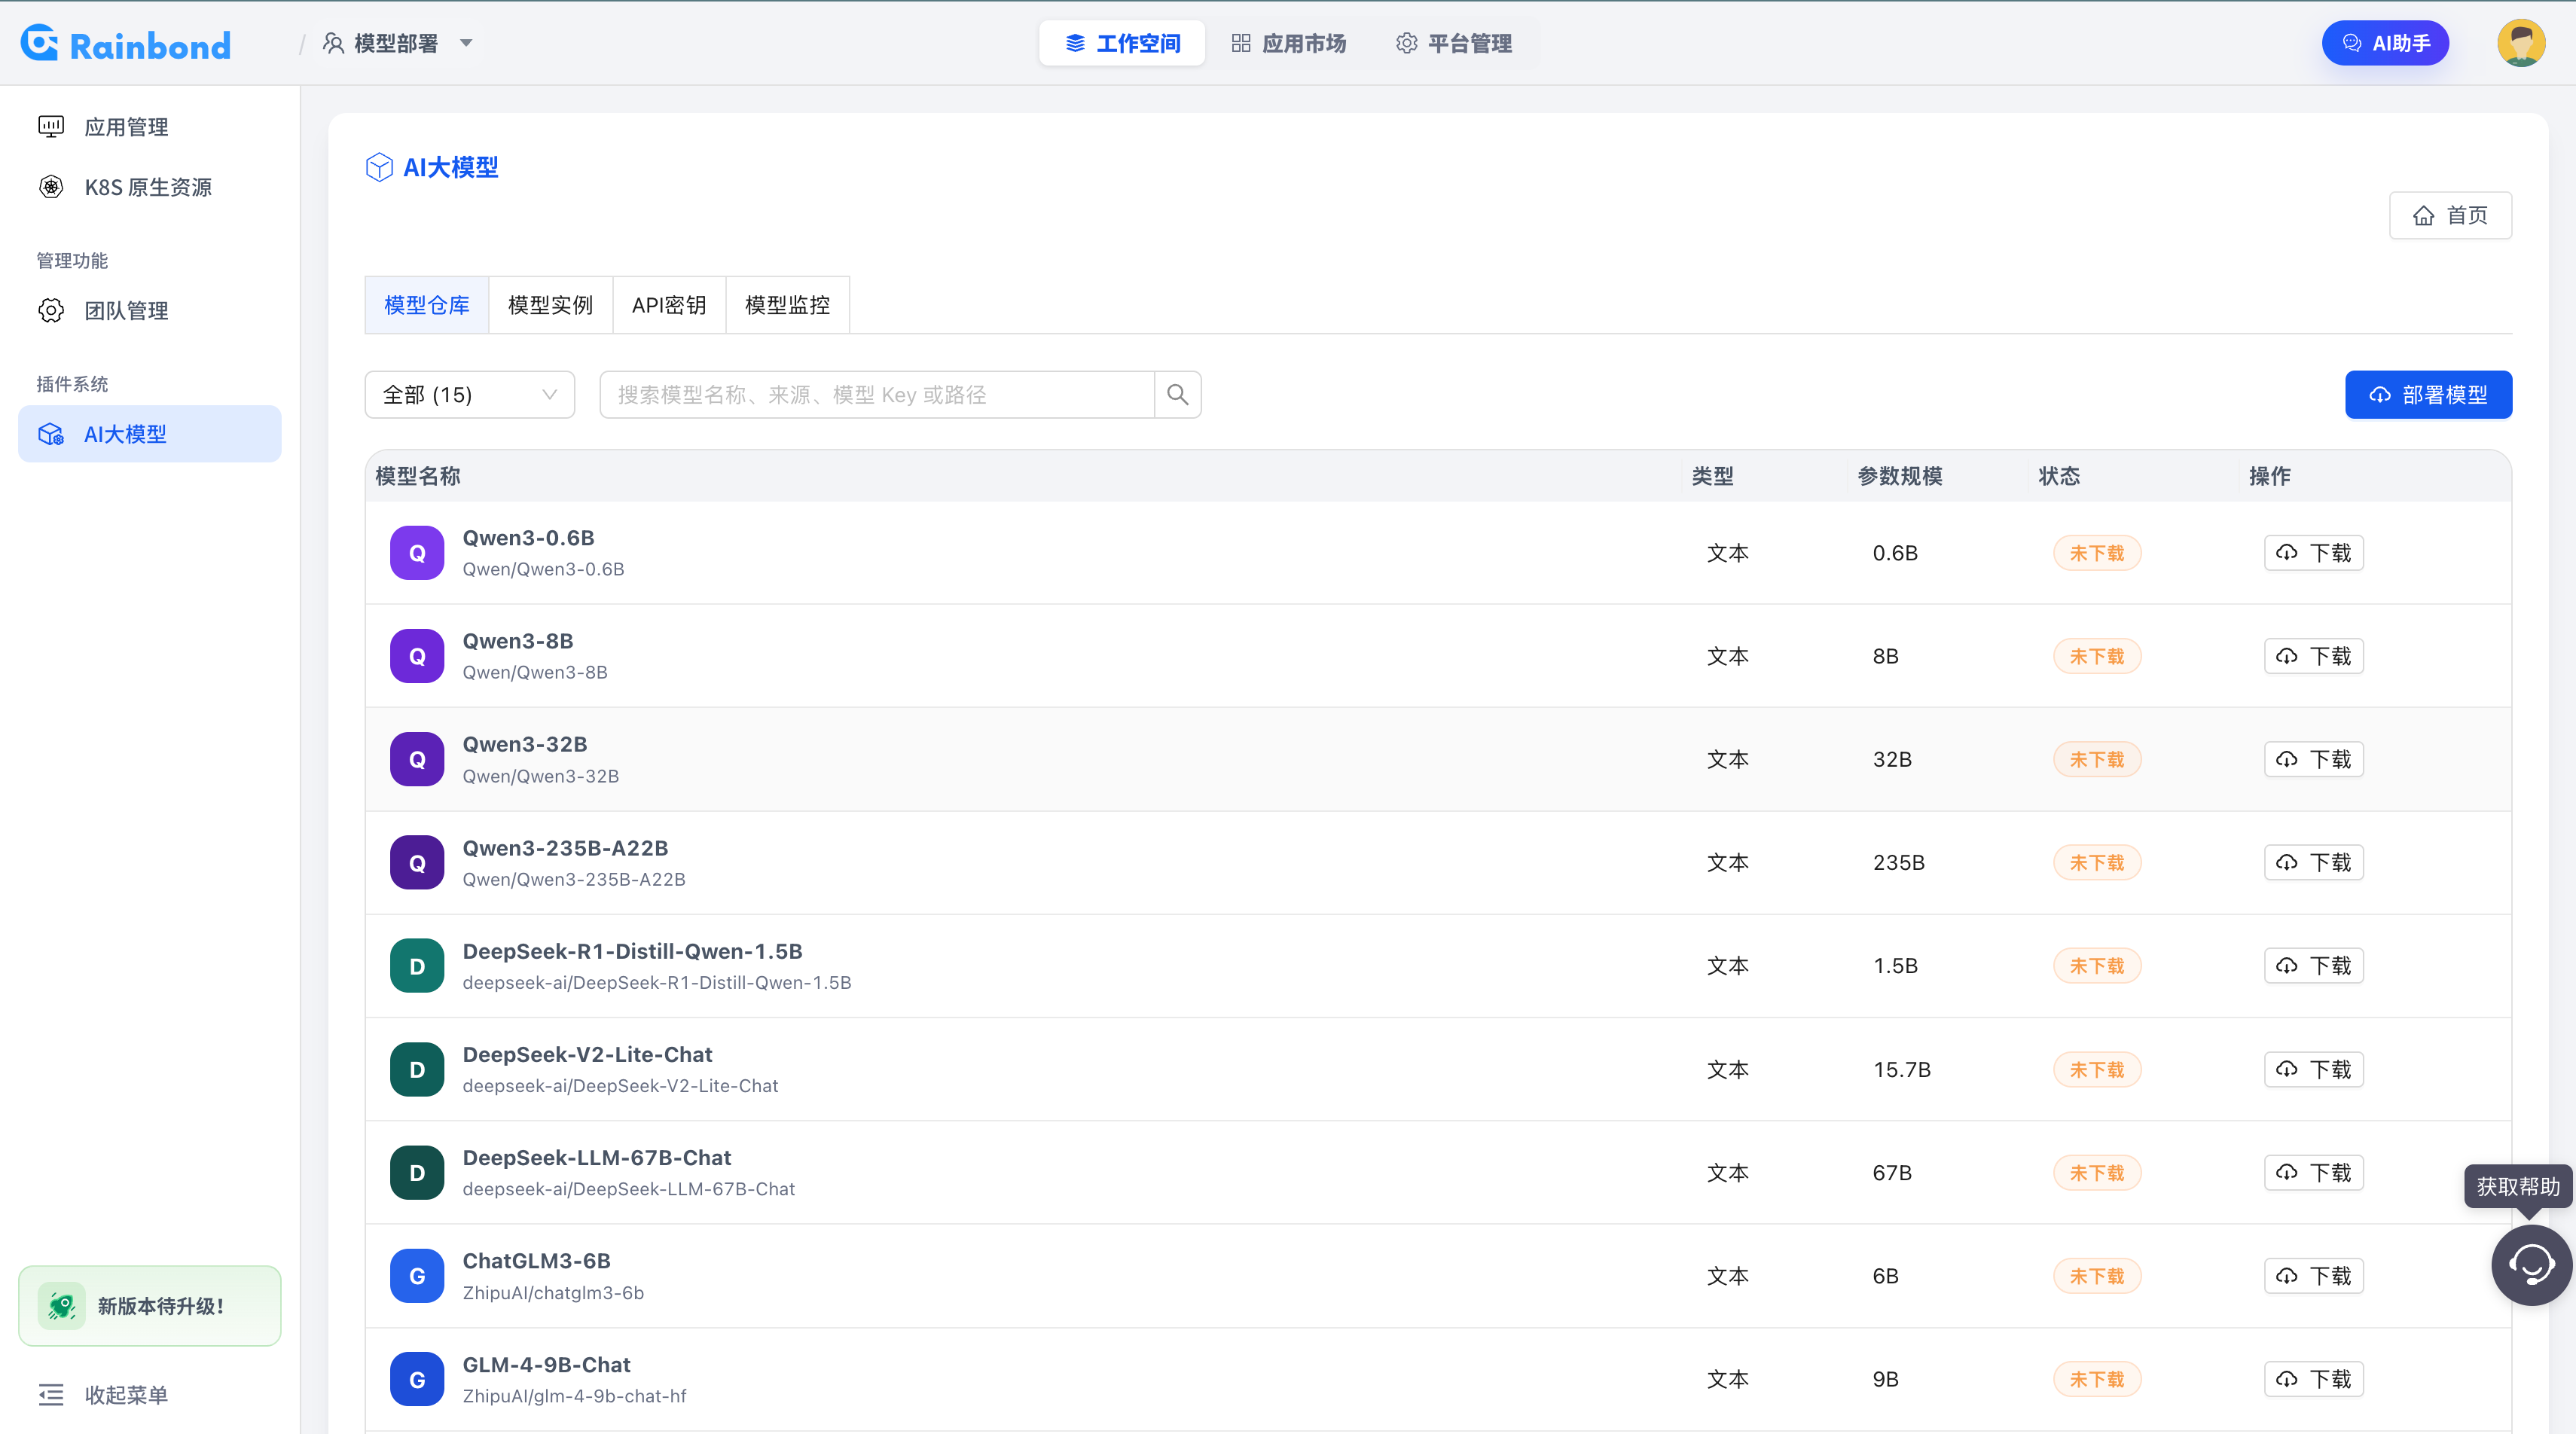2576x1434 pixels.
Task: Click the 获取帮助 tooltip label
Action: (x=2517, y=1187)
